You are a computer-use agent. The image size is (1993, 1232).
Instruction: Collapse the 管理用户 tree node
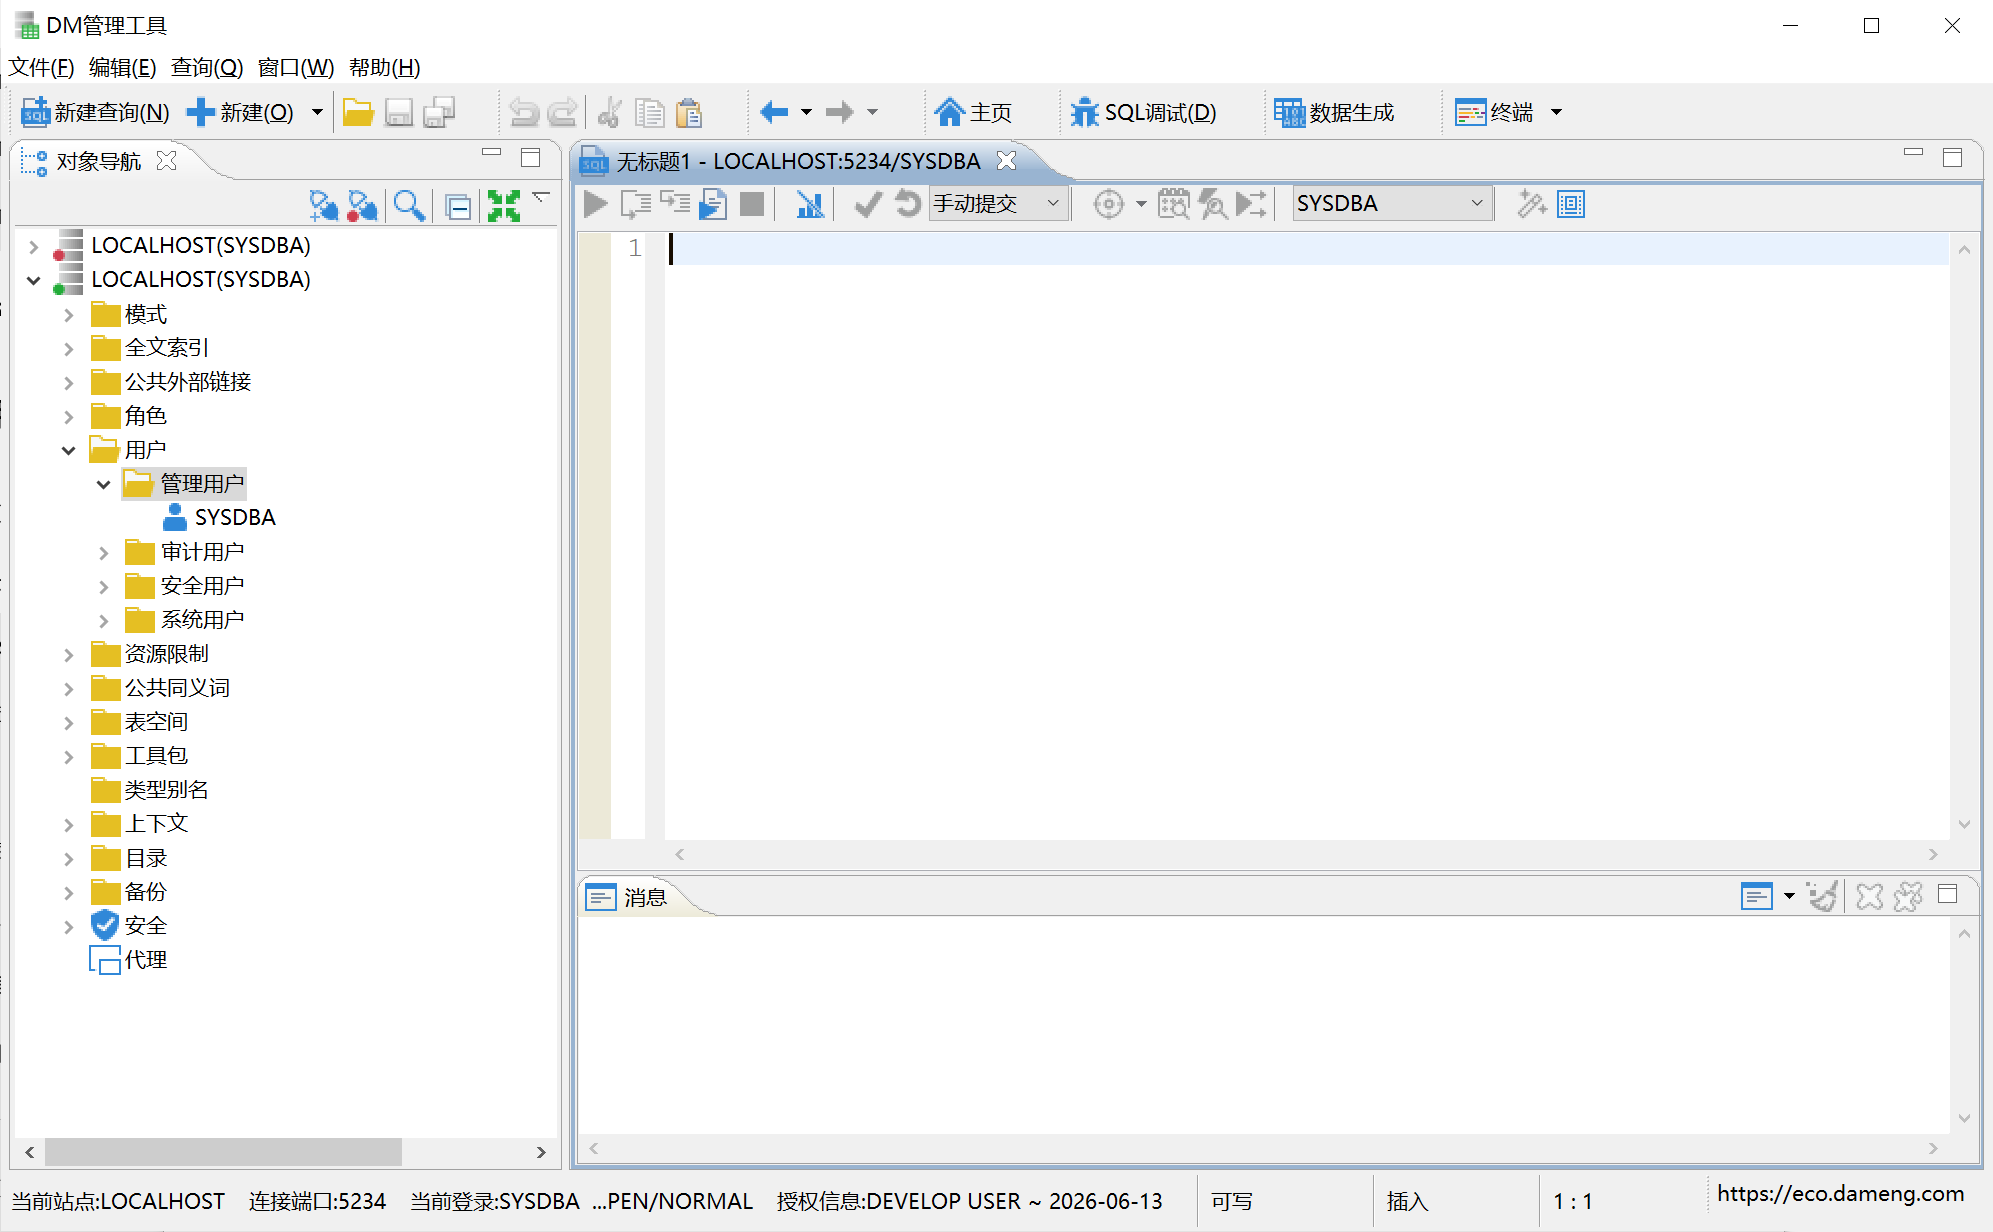[104, 484]
